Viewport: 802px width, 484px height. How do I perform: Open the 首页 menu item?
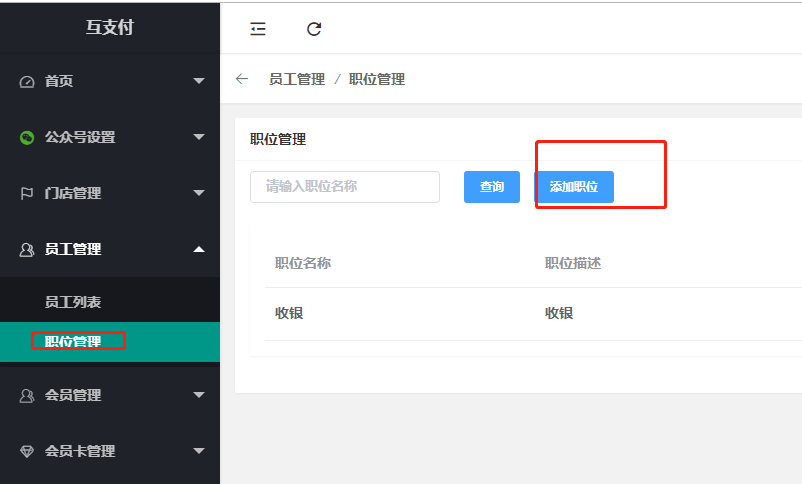(110, 81)
